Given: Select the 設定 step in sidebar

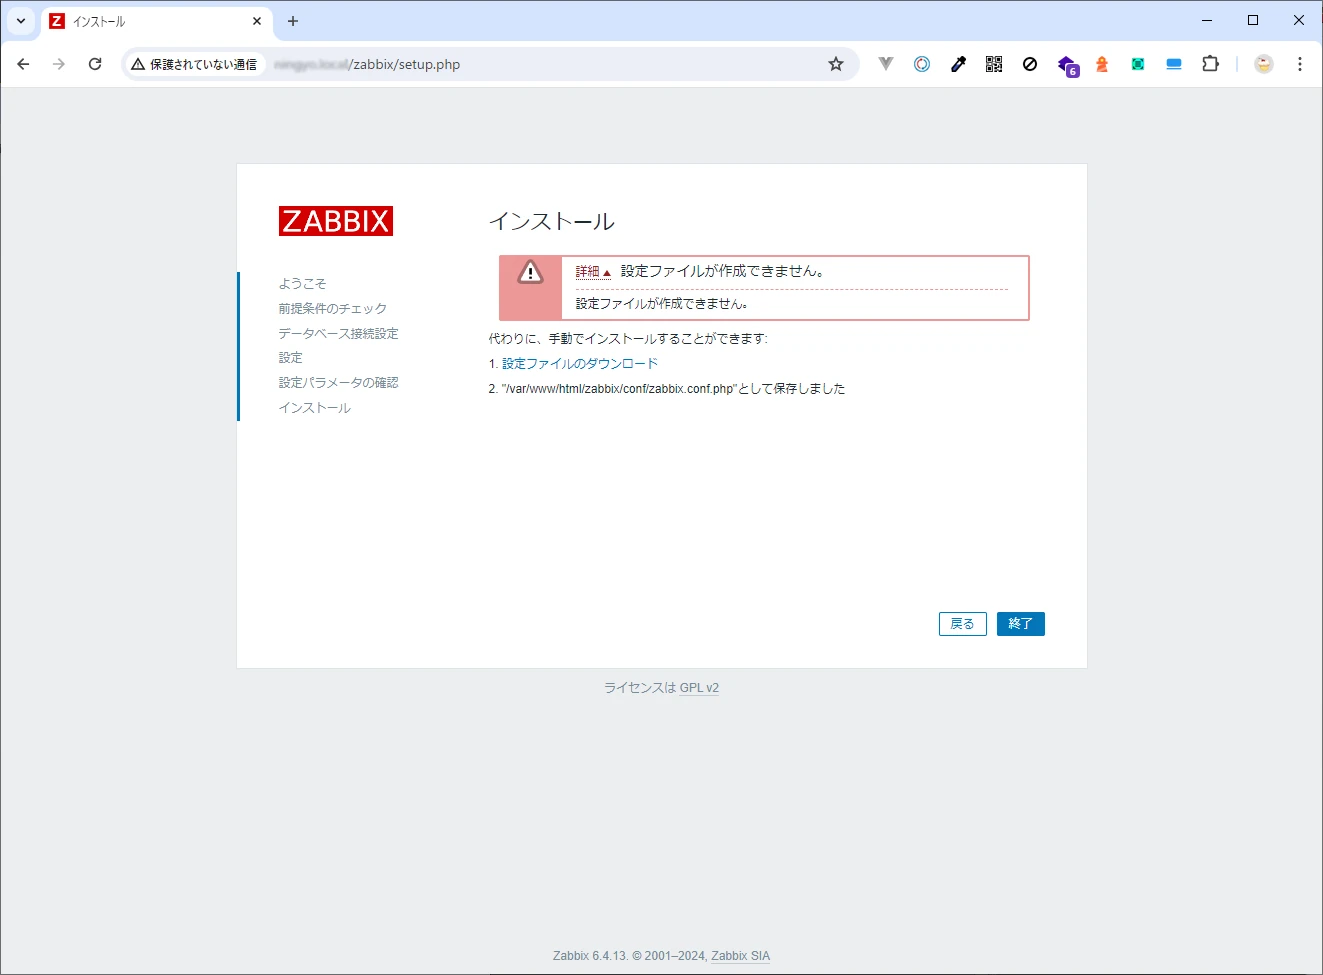Looking at the screenshot, I should pyautogui.click(x=290, y=358).
